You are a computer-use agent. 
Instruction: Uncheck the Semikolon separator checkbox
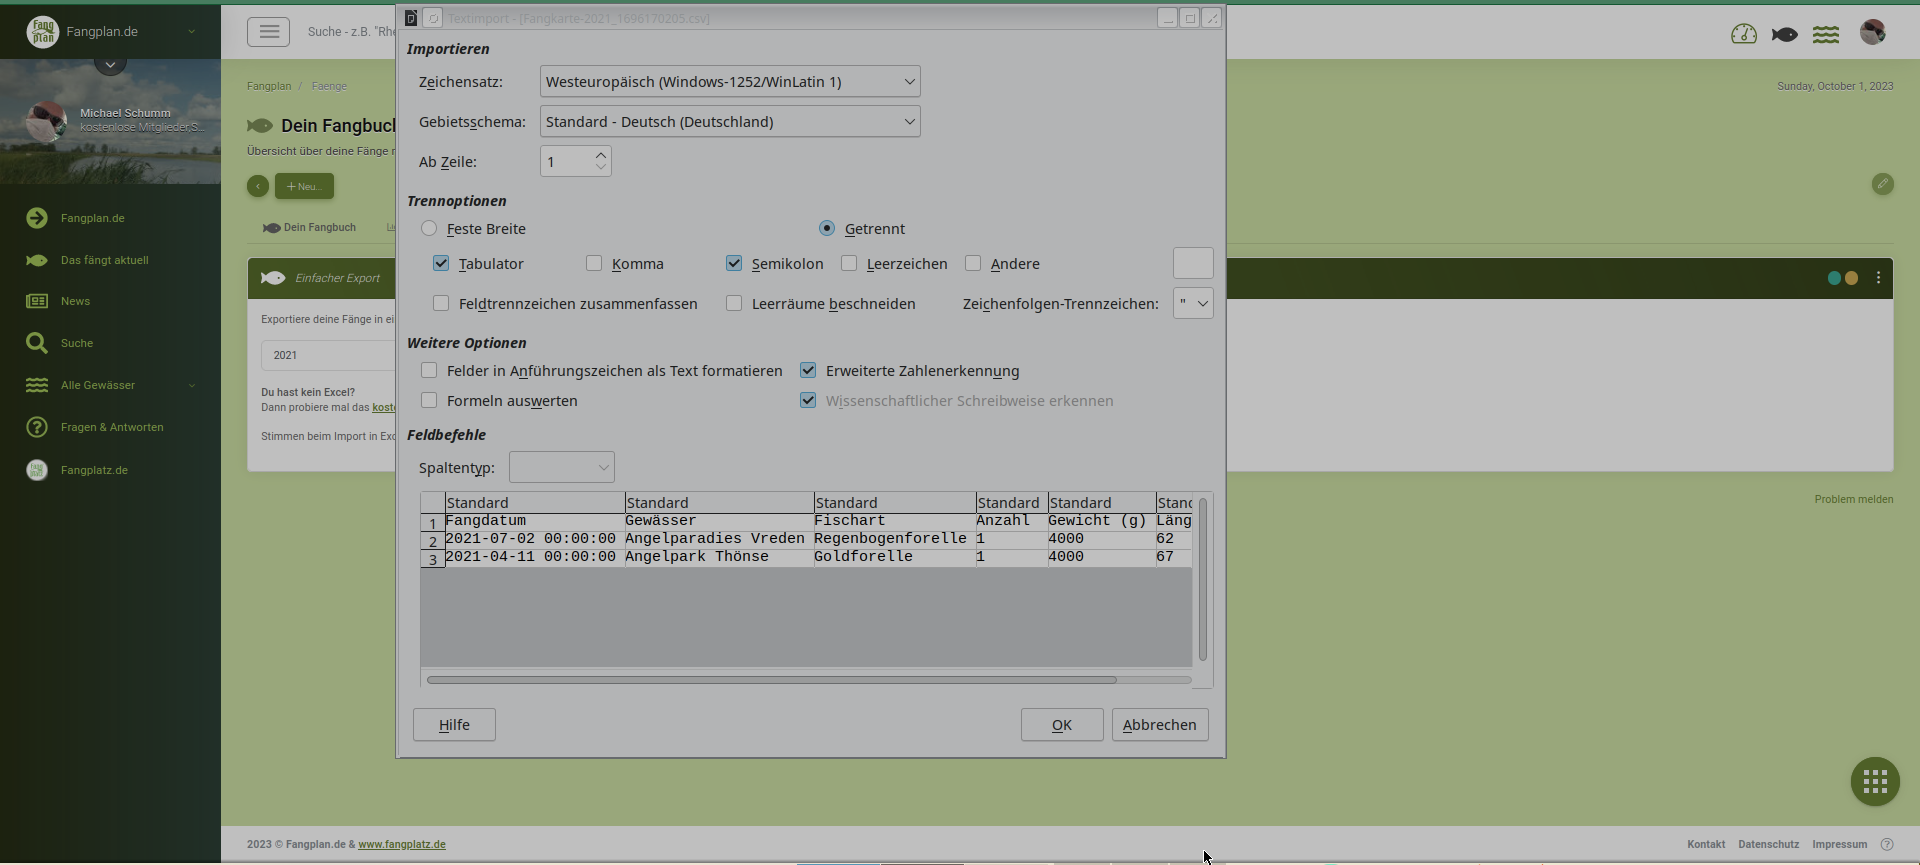[x=734, y=263]
